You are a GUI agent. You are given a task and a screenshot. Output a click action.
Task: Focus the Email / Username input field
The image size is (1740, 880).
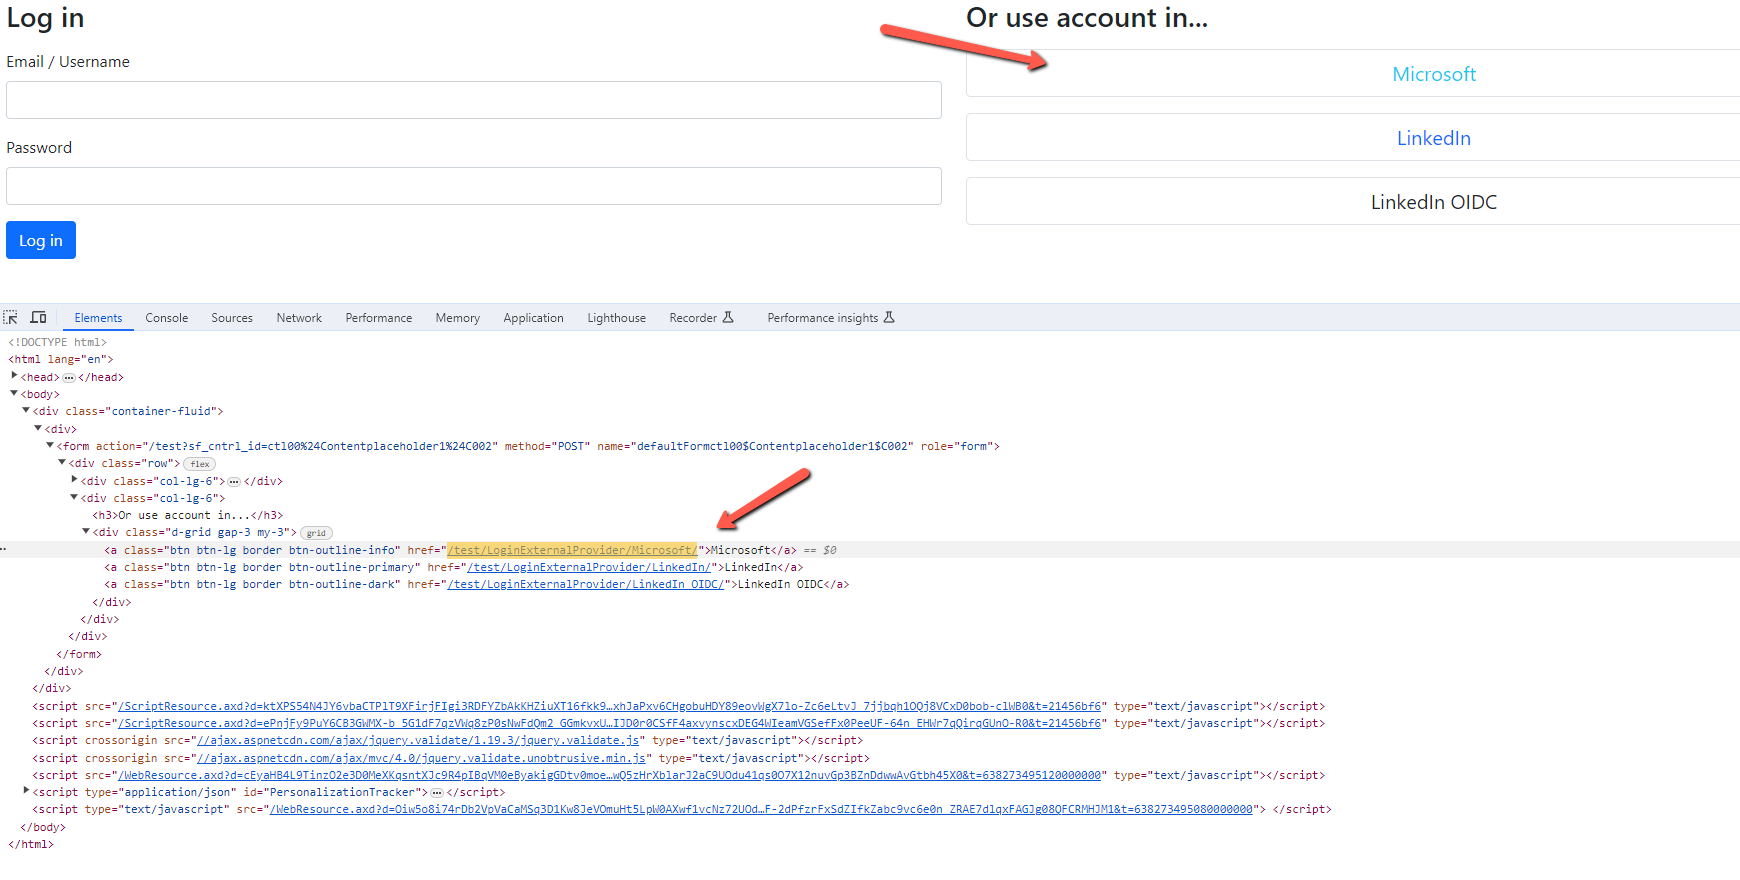474,100
